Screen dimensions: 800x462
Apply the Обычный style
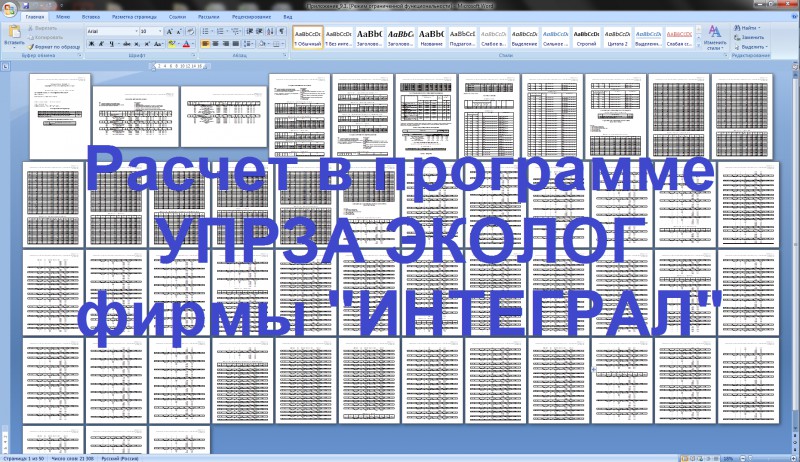point(308,37)
